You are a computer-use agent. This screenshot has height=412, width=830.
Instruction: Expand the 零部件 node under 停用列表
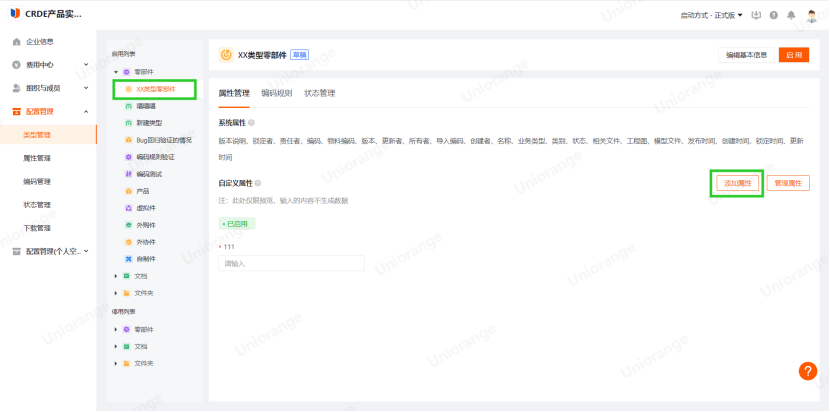[116, 329]
